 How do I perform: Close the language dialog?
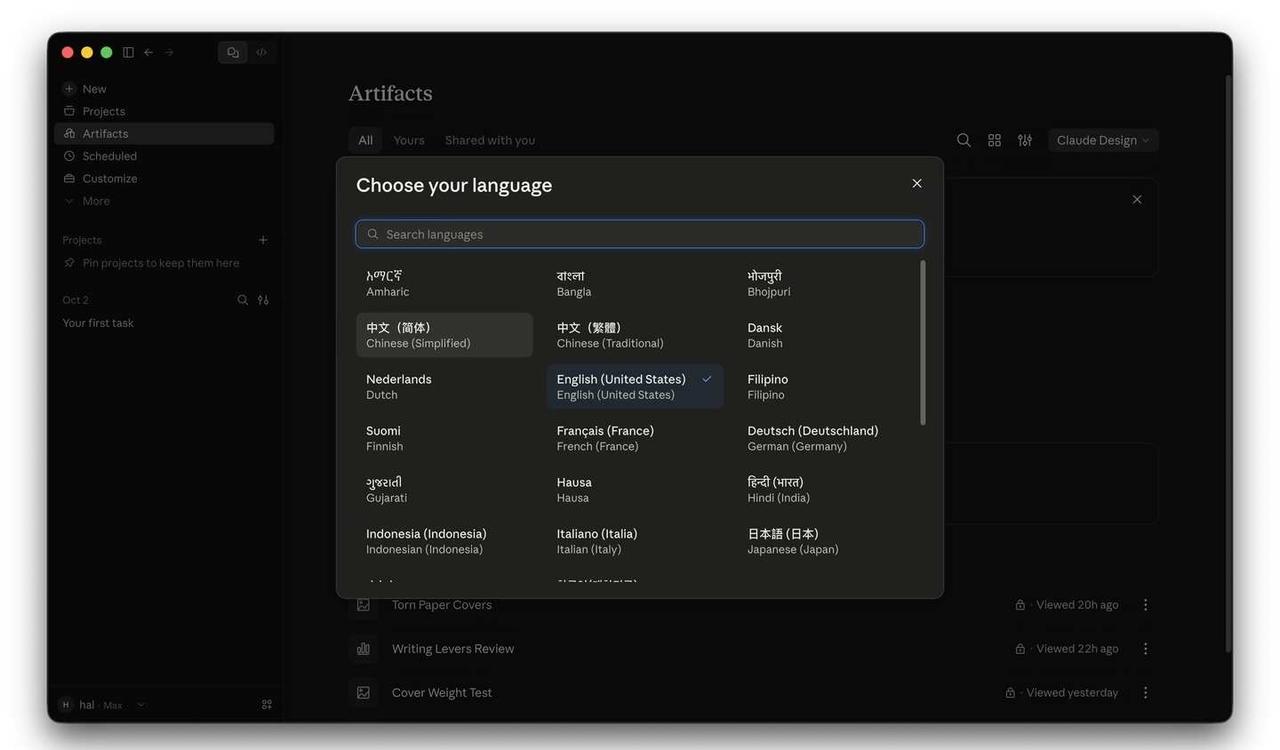pyautogui.click(x=917, y=184)
